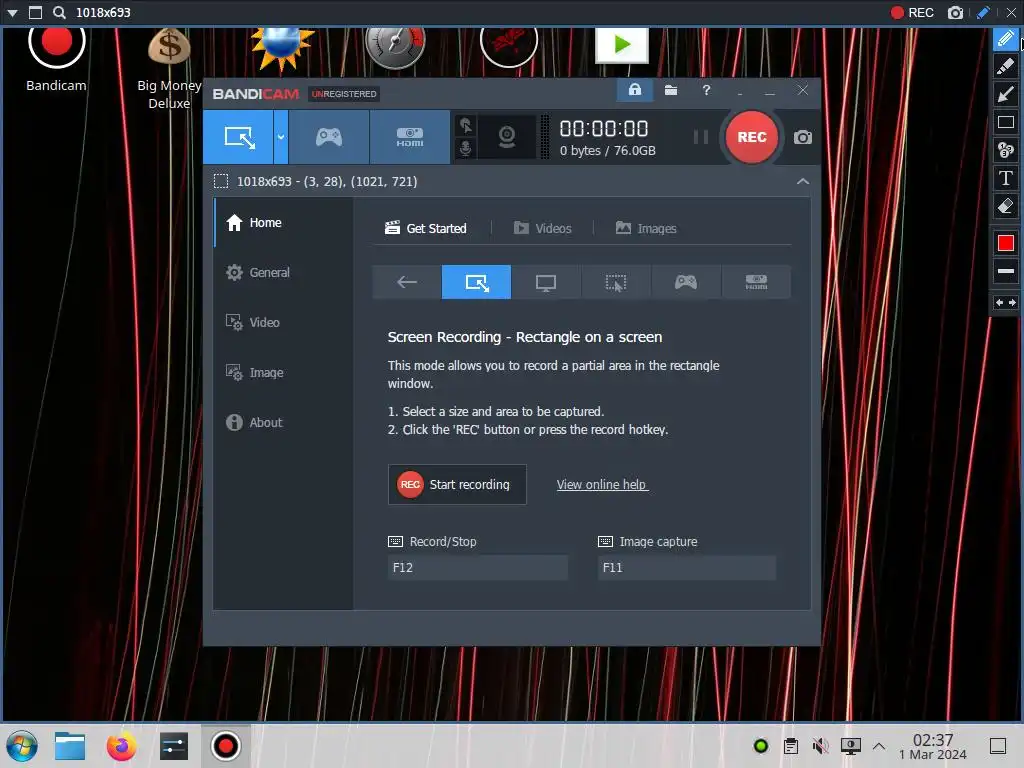Select the Rectangle drawing tool
The width and height of the screenshot is (1024, 768).
pyautogui.click(x=1006, y=122)
